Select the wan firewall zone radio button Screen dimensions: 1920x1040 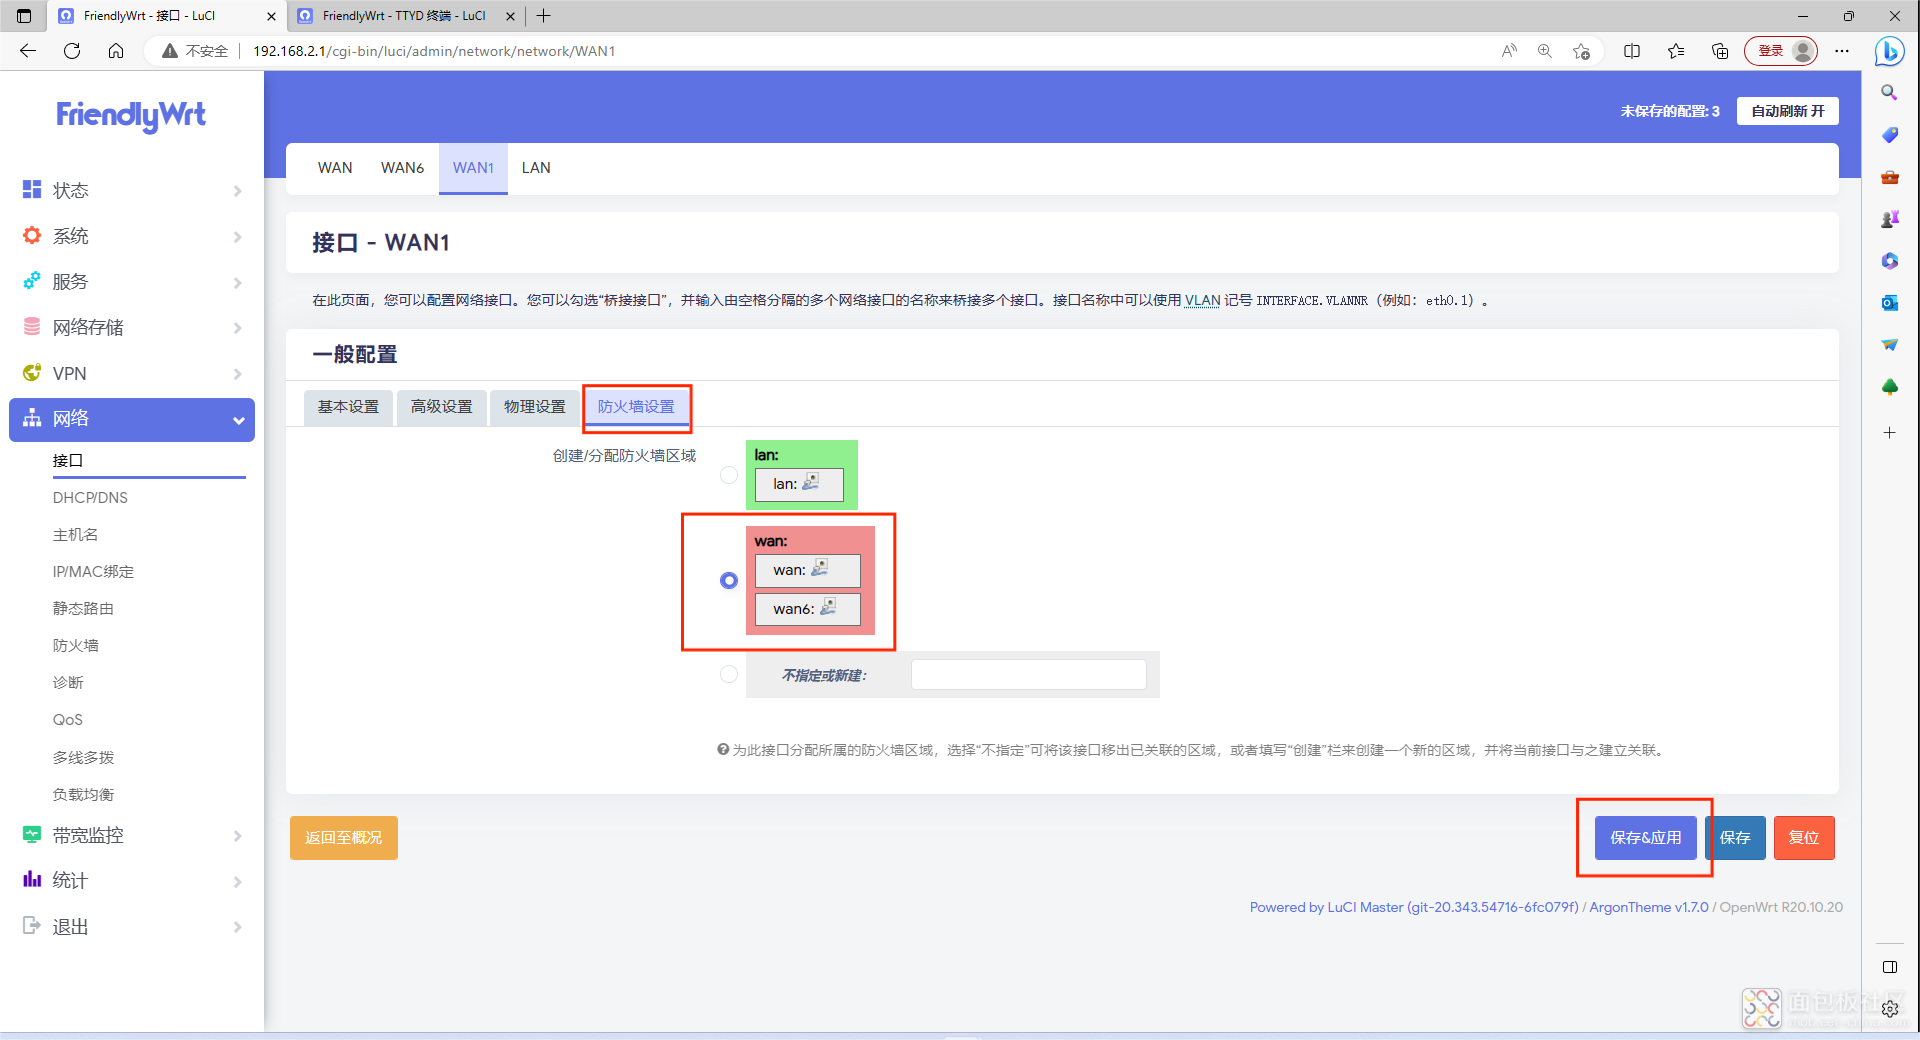729,580
